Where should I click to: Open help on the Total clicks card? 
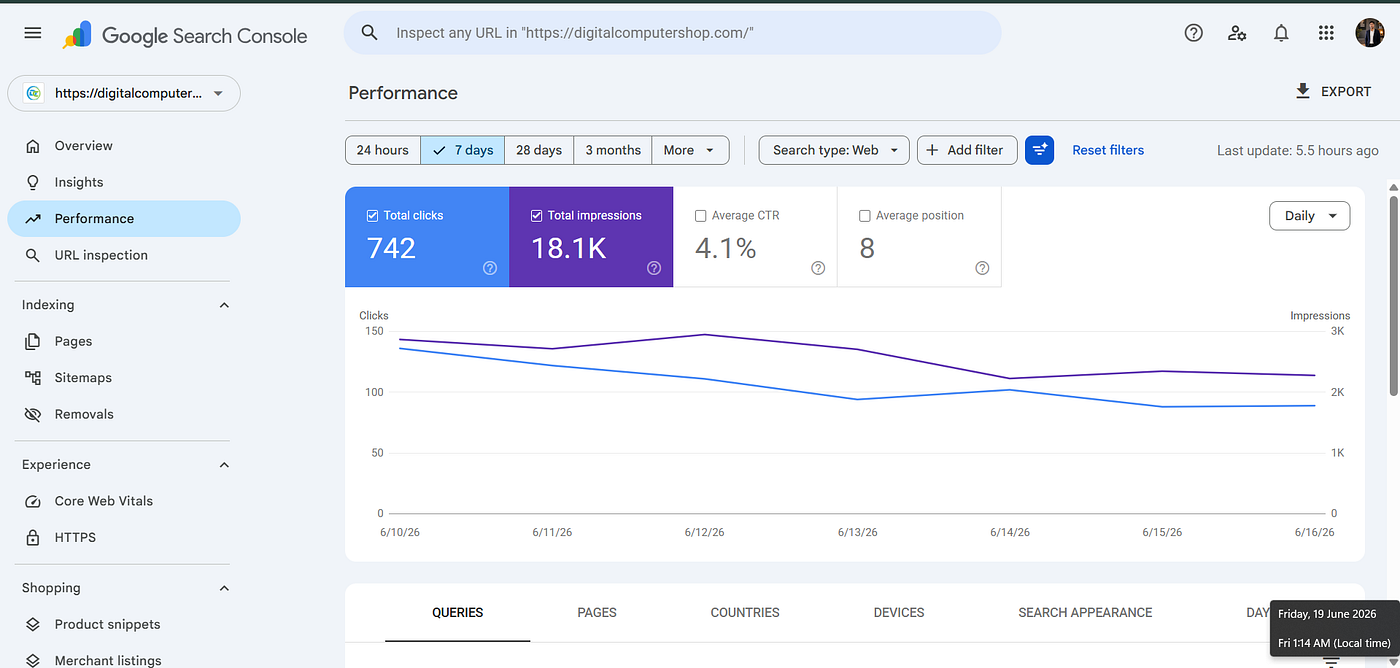(x=490, y=268)
